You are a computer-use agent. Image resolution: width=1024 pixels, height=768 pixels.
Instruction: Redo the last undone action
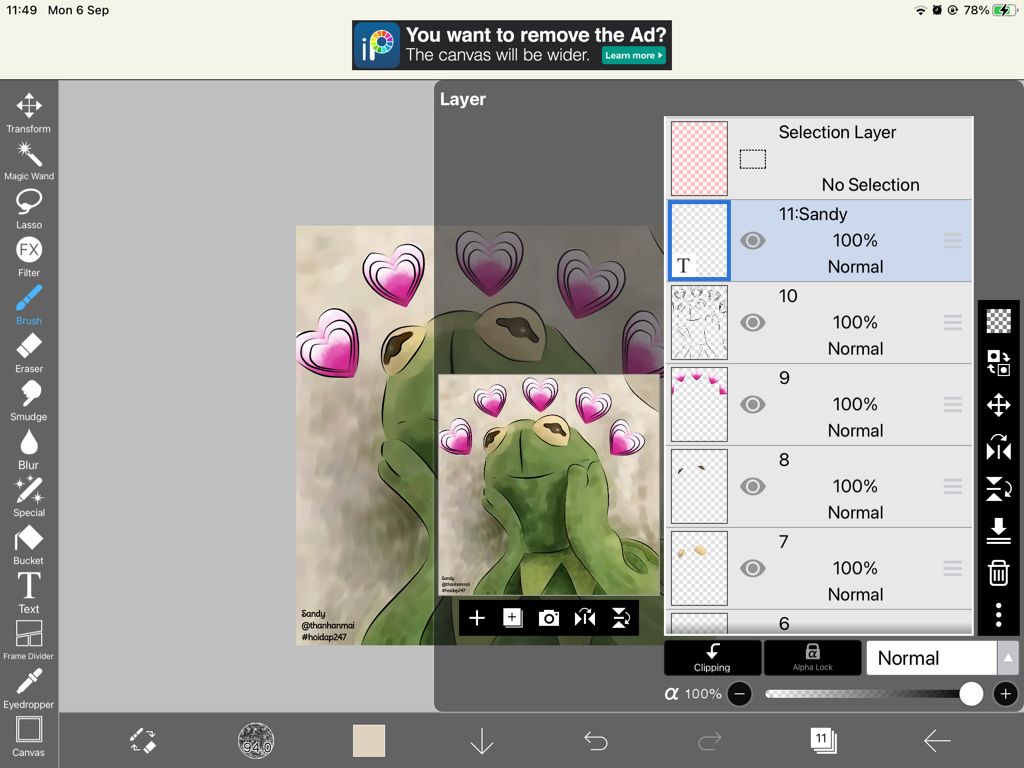click(710, 741)
